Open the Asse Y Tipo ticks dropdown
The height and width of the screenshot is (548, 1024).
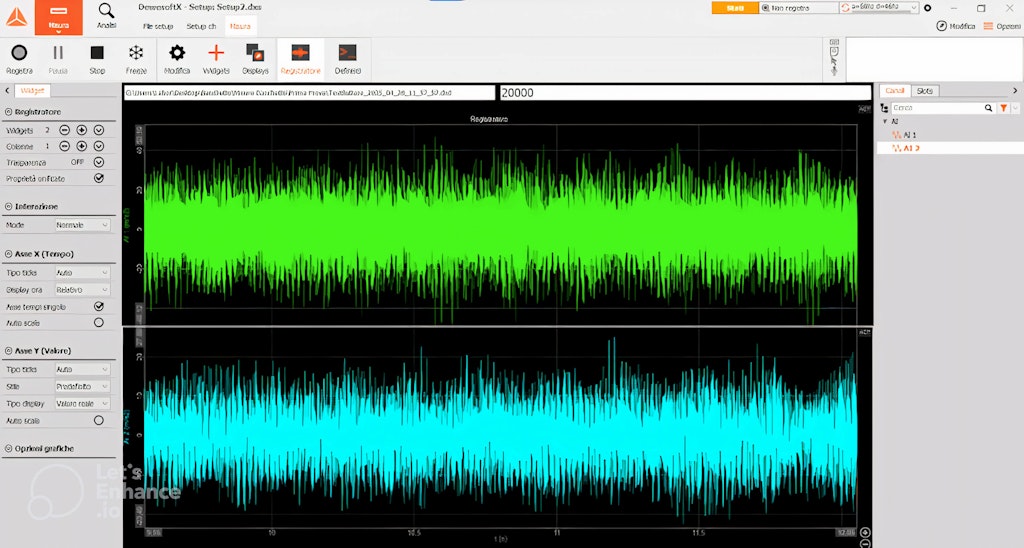tap(82, 369)
